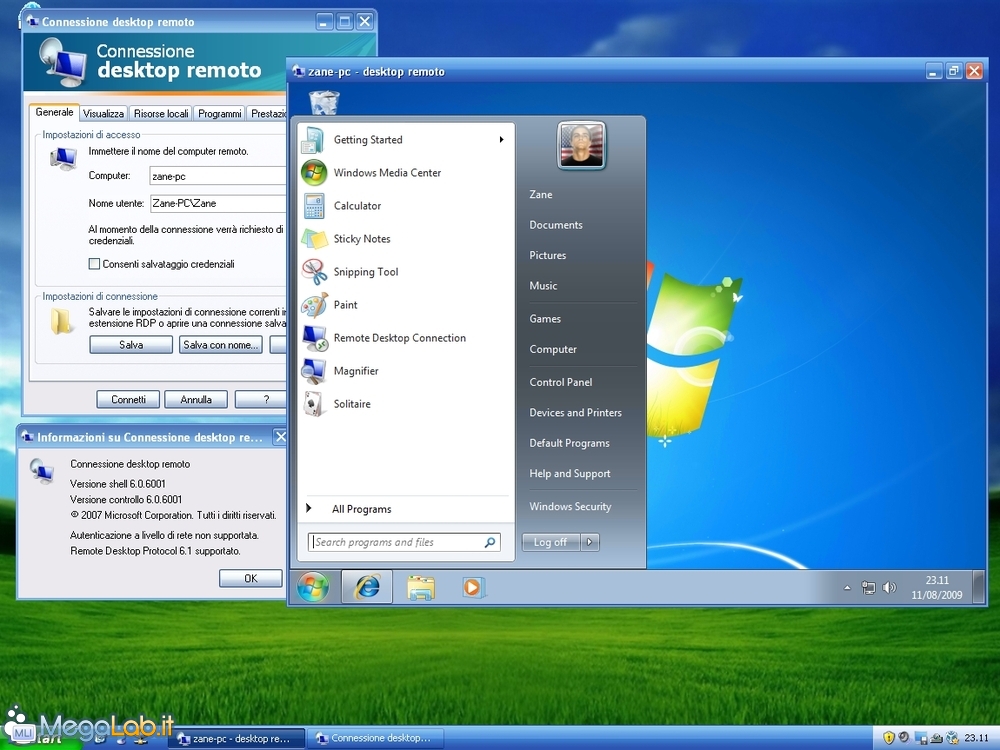
Task: Click the Zane user account picture
Action: [x=581, y=146]
